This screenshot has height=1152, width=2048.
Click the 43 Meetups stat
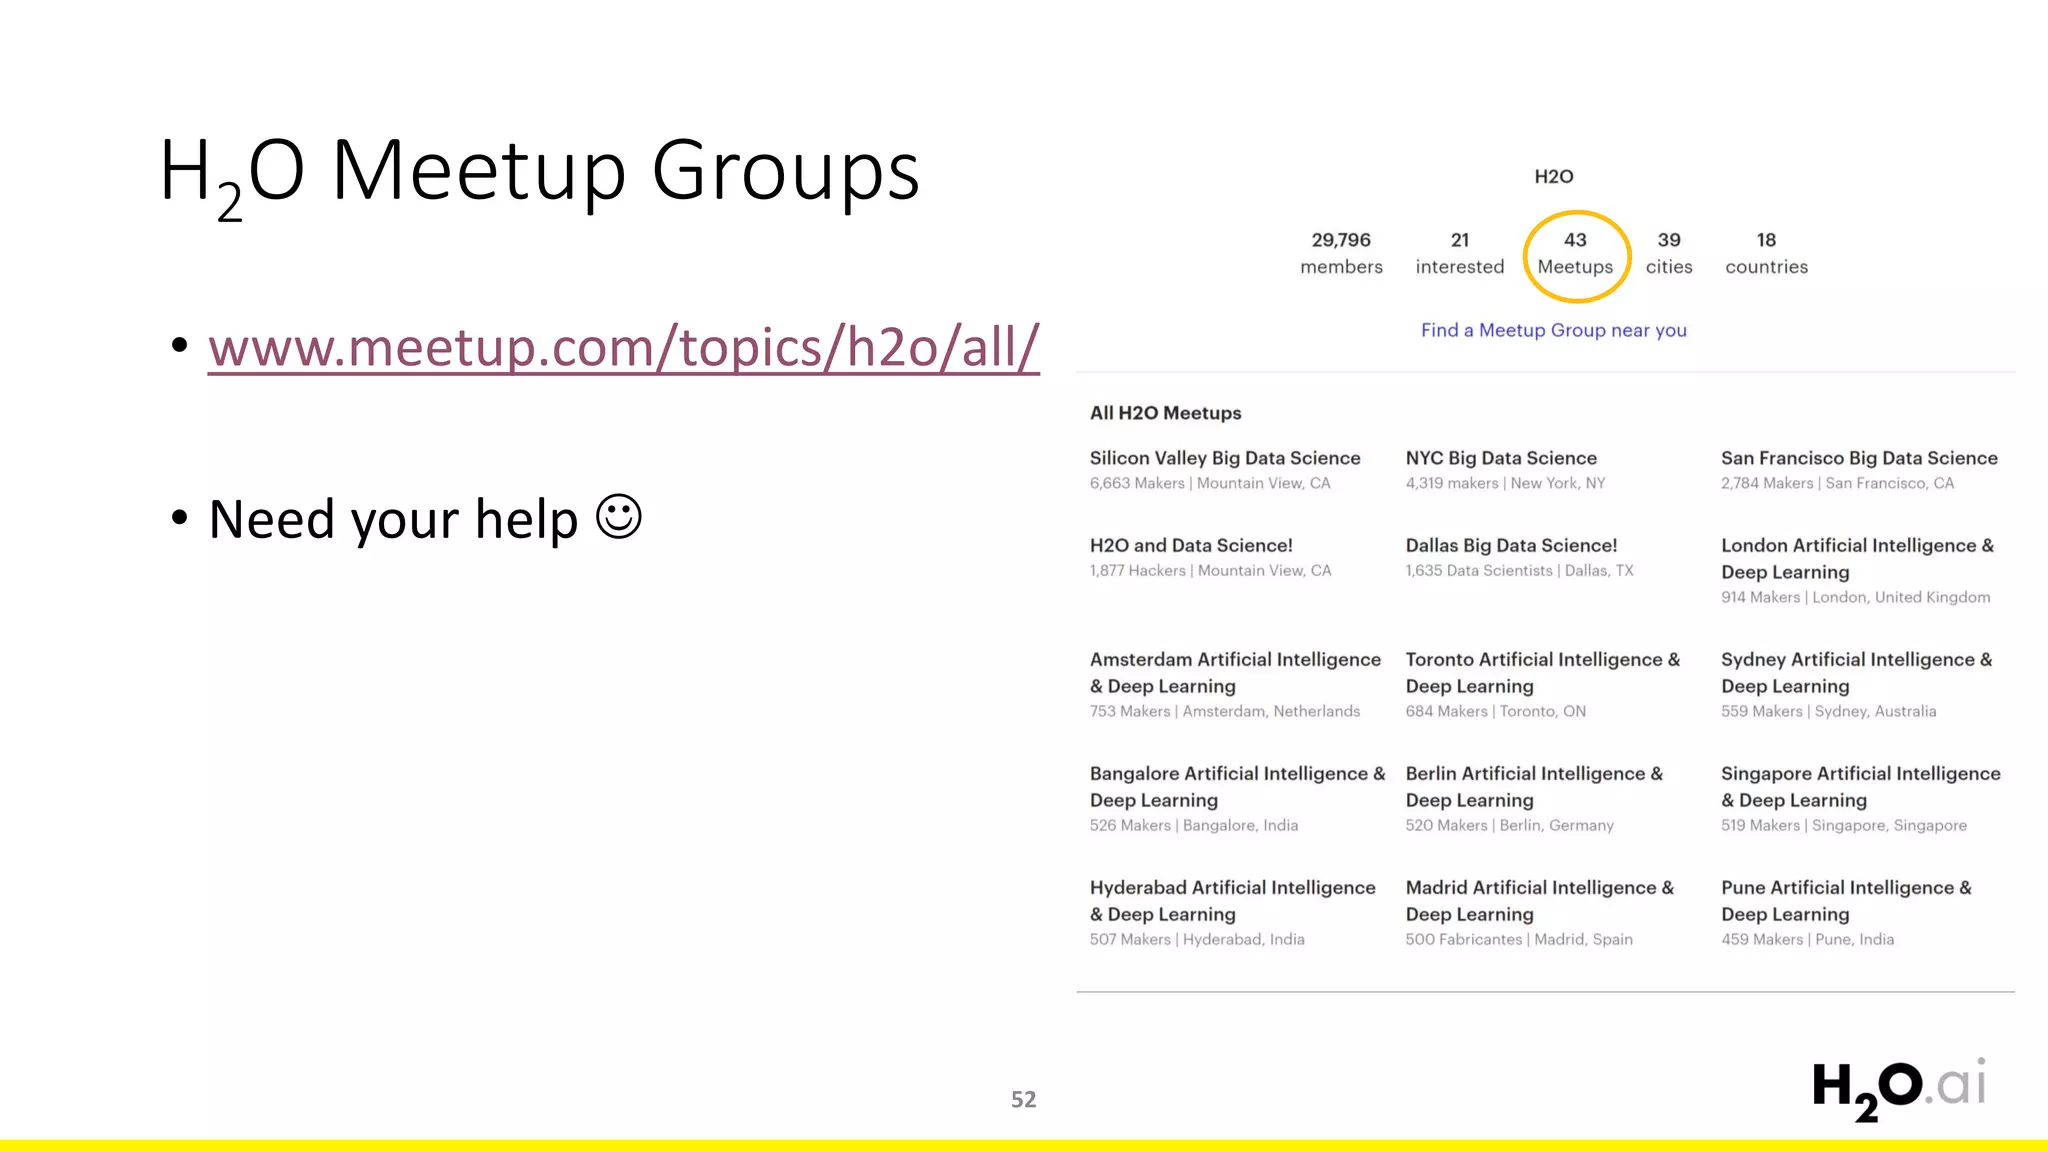click(x=1575, y=253)
